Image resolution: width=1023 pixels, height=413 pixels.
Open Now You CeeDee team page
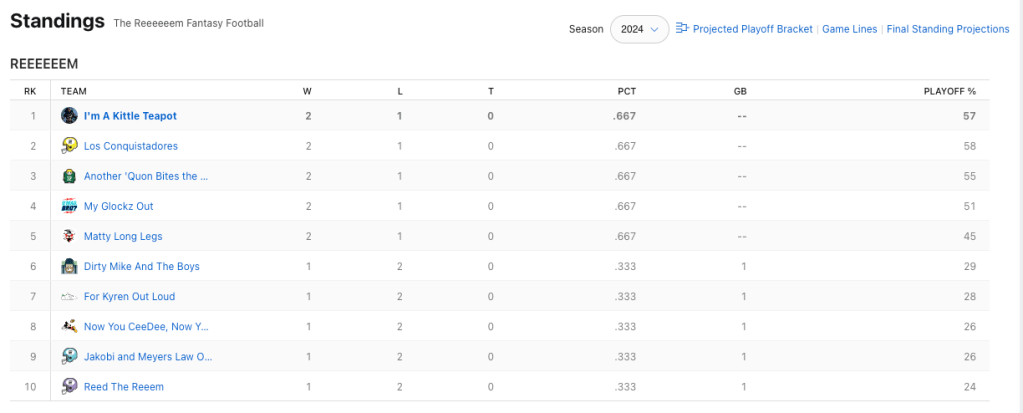click(147, 326)
